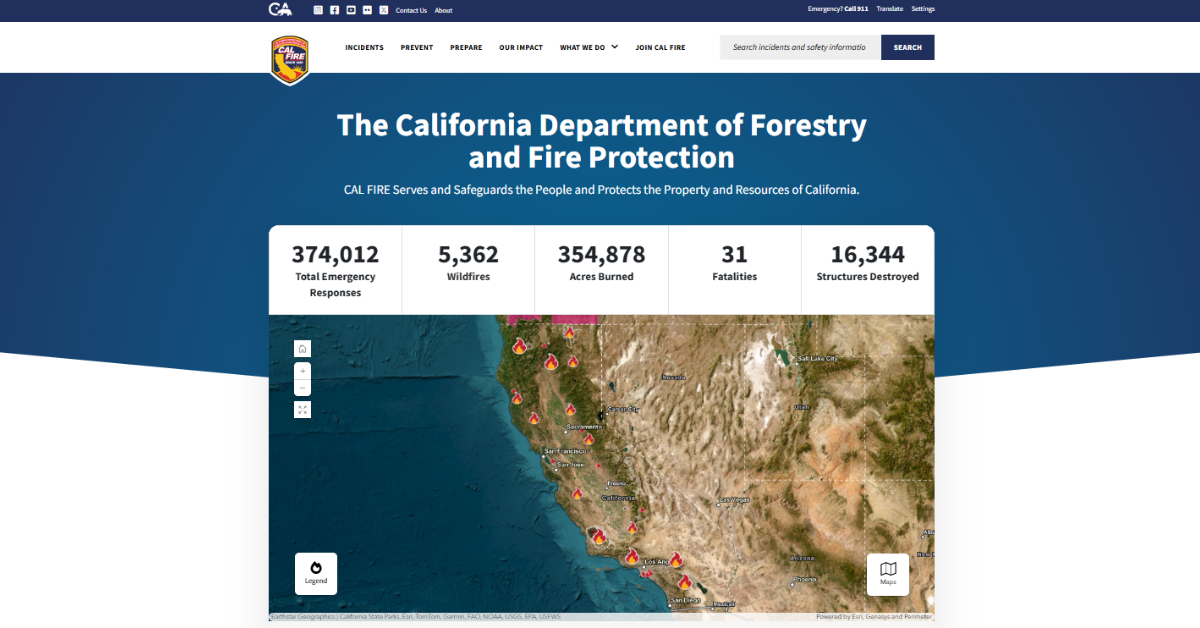The width and height of the screenshot is (1200, 628).
Task: Reset map with the home icon
Action: tap(303, 349)
